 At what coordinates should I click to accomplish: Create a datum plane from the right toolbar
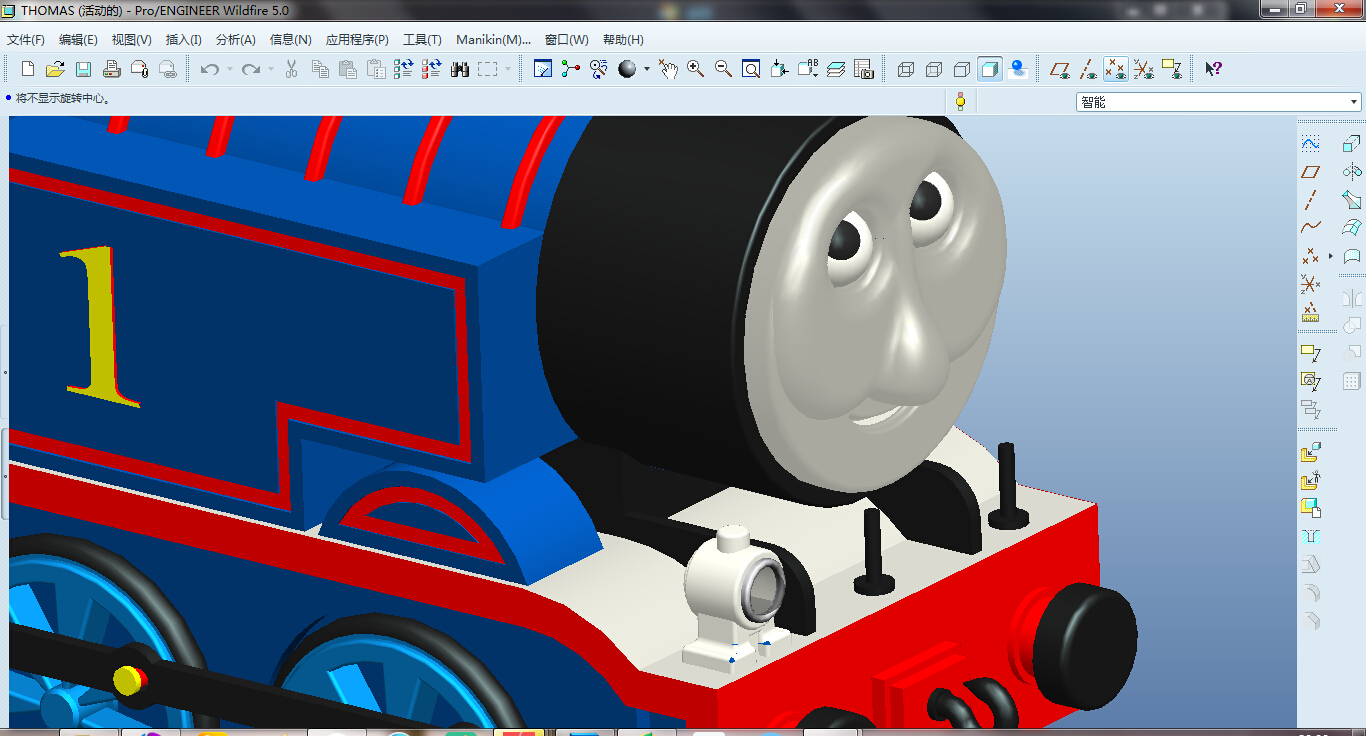pyautogui.click(x=1310, y=172)
